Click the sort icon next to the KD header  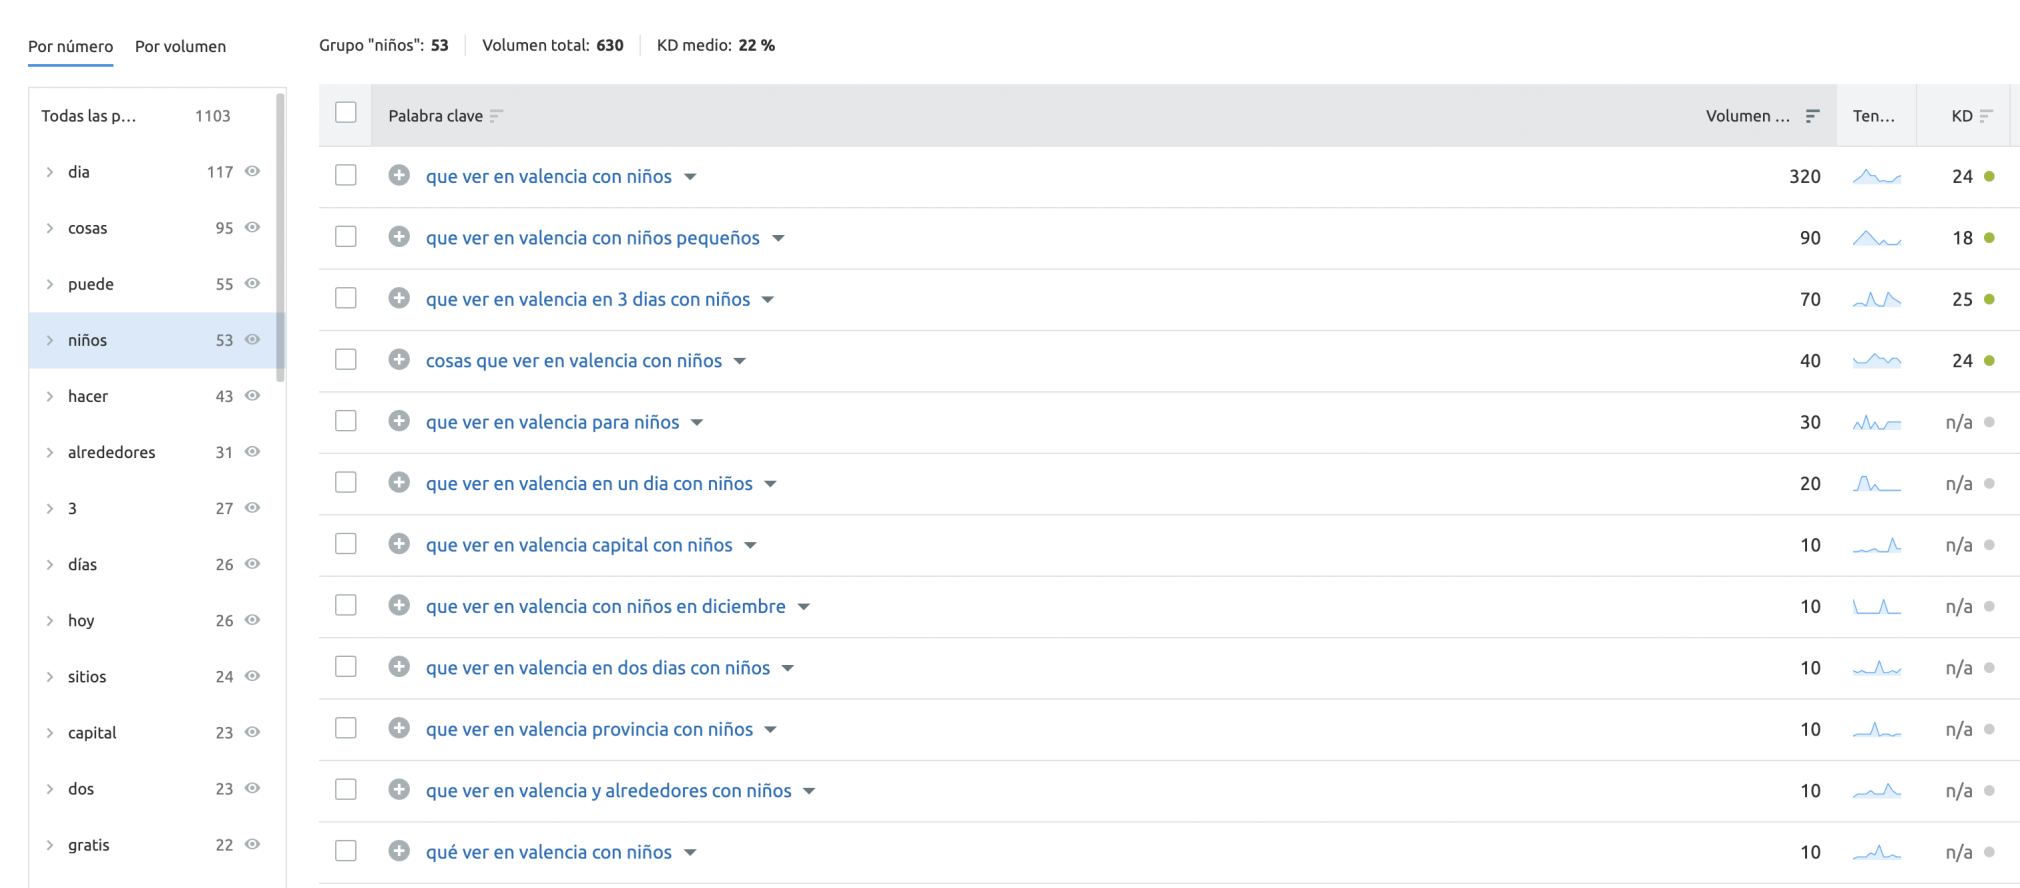[x=1986, y=116]
